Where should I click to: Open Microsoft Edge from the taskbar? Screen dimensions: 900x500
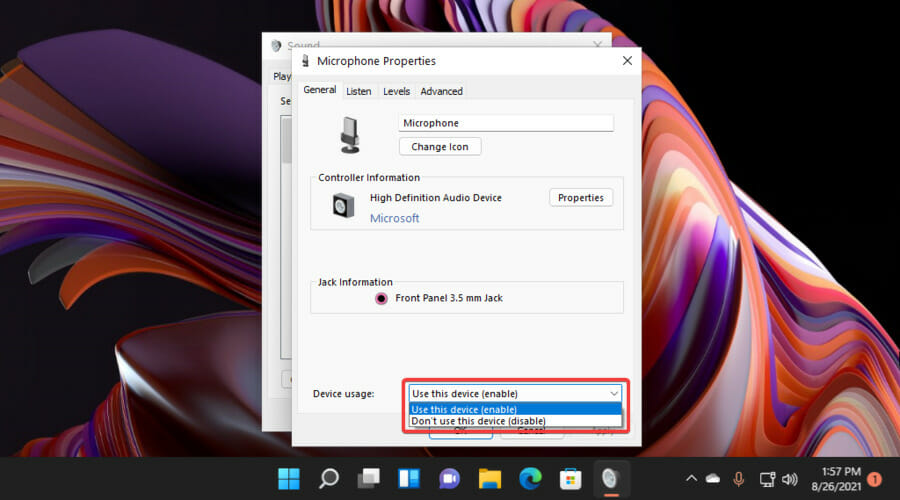pyautogui.click(x=529, y=478)
